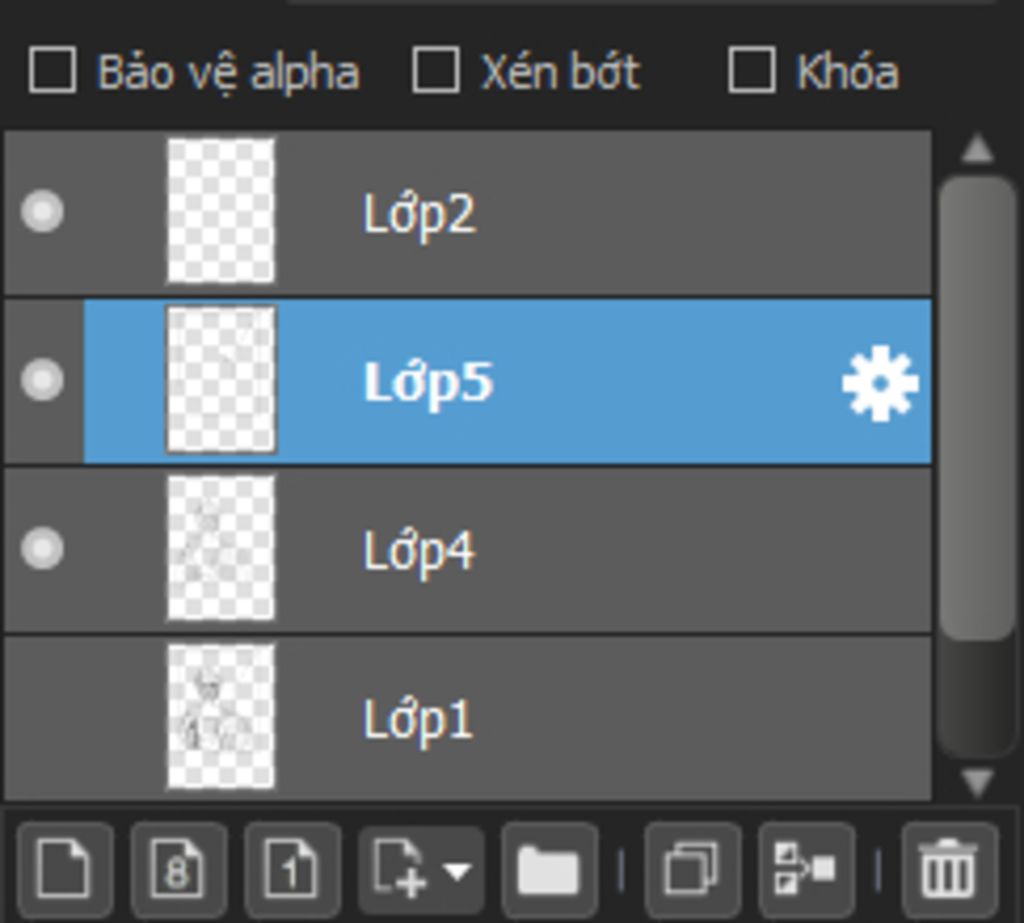Hide the Lớp2 layer
Viewport: 1024px width, 923px height.
point(42,212)
